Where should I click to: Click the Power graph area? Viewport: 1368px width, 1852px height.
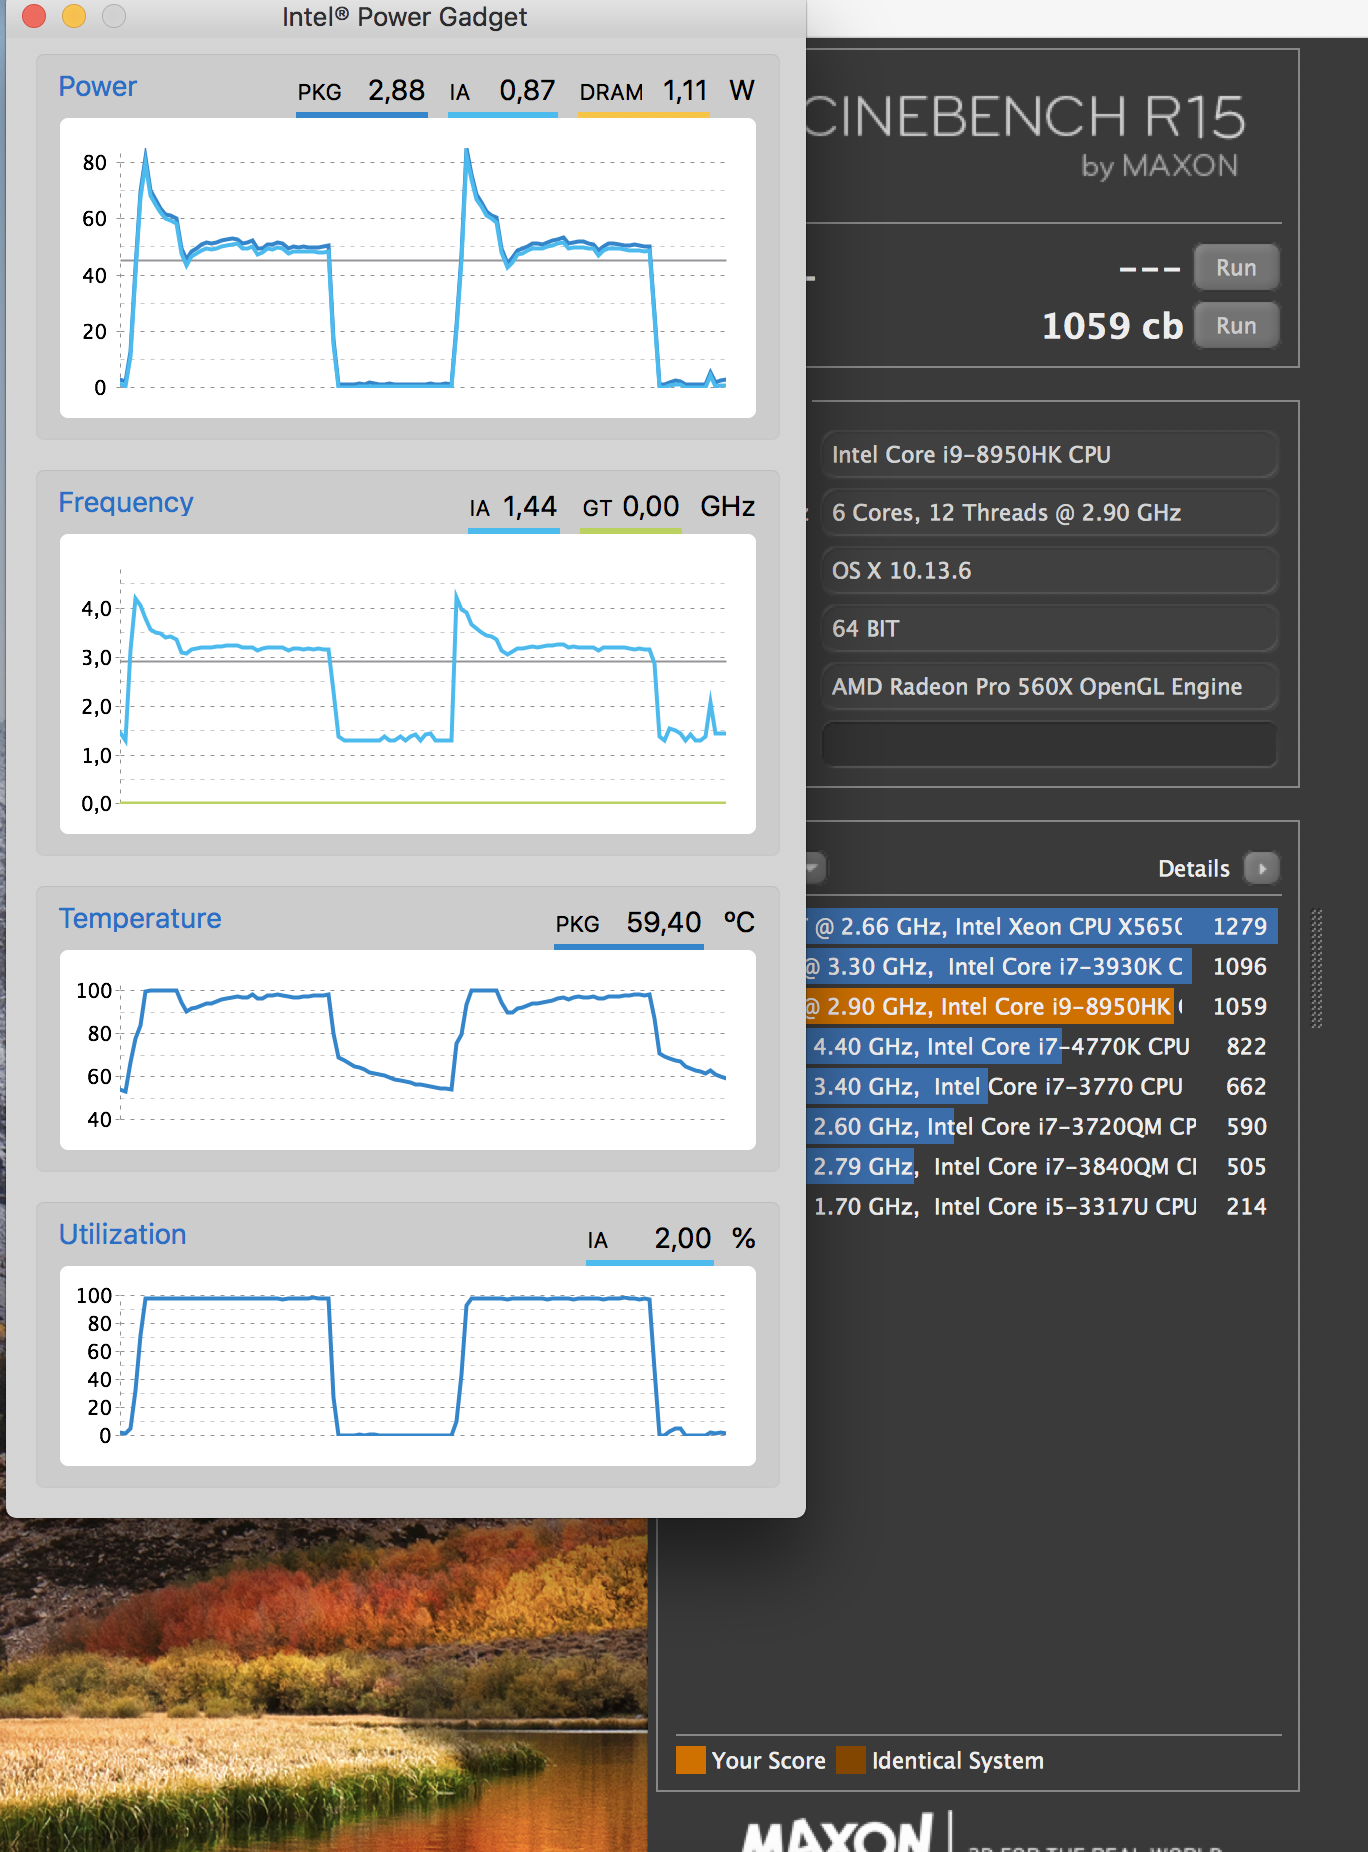408,268
